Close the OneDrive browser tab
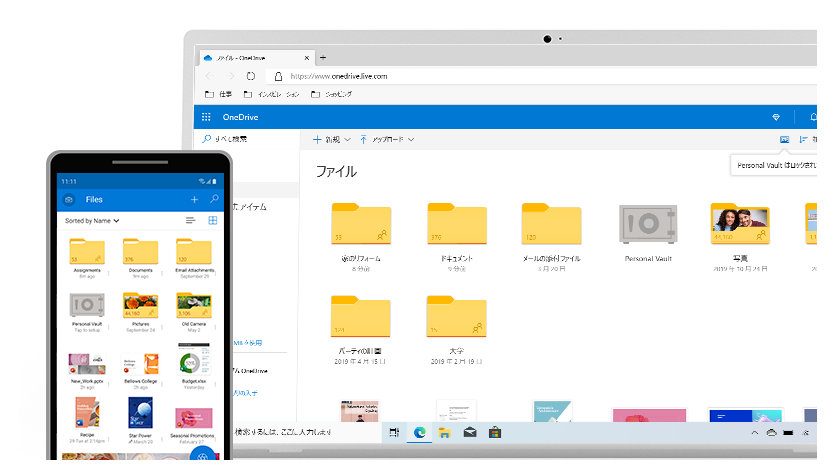The height and width of the screenshot is (470, 834). click(x=307, y=58)
